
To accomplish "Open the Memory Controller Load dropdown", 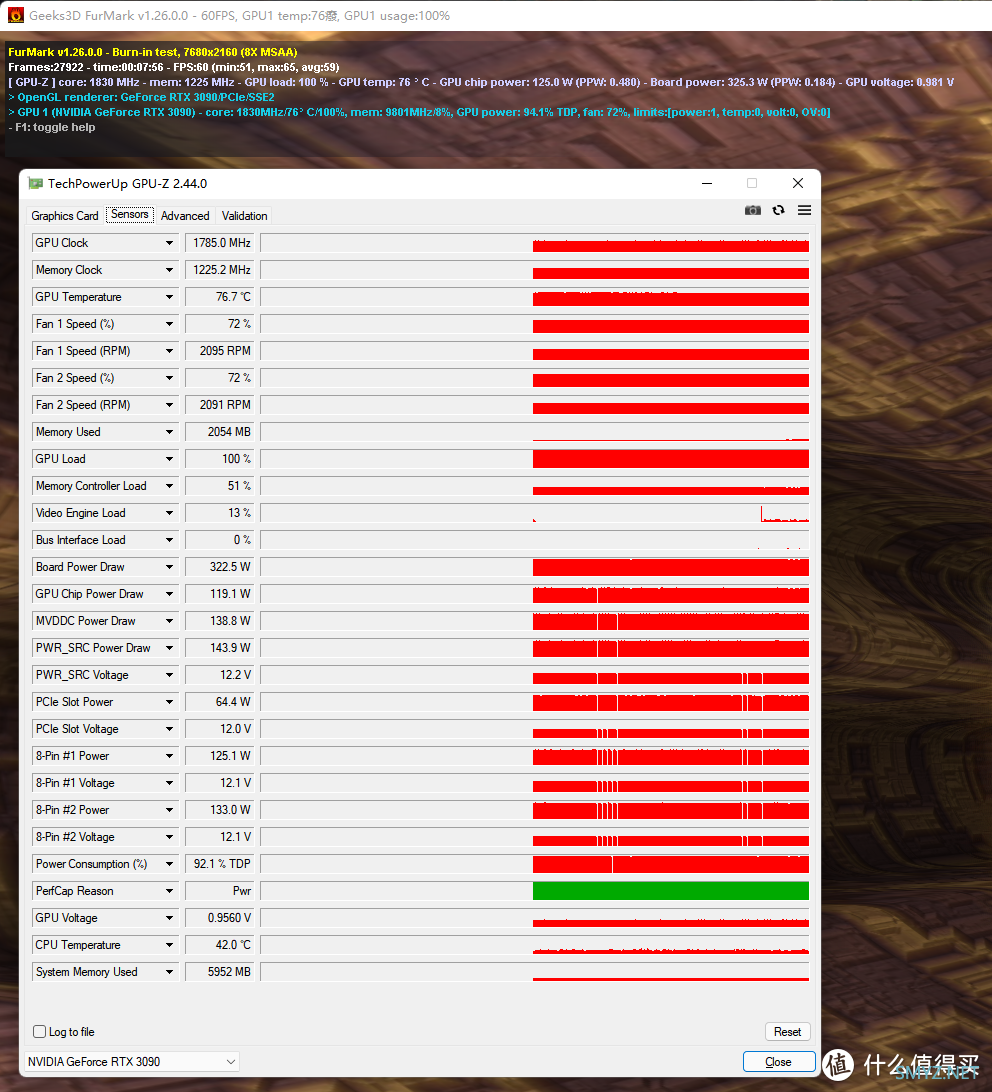I will pos(169,486).
